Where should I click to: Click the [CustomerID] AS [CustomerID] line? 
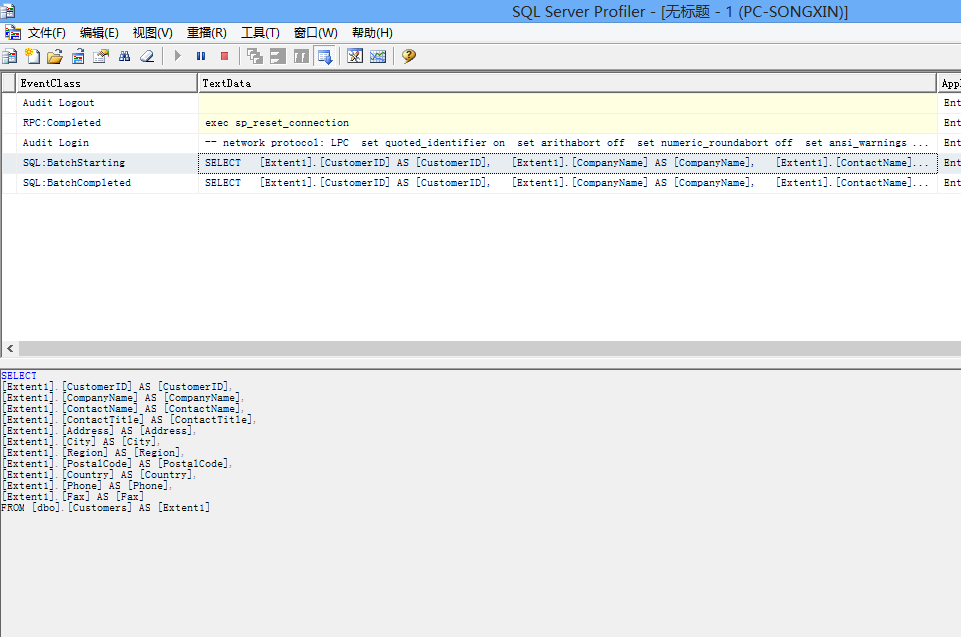[117, 387]
